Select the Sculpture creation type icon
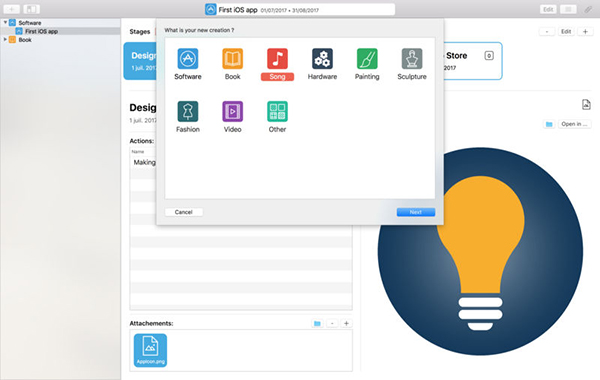This screenshot has width=600, height=380. (x=412, y=59)
